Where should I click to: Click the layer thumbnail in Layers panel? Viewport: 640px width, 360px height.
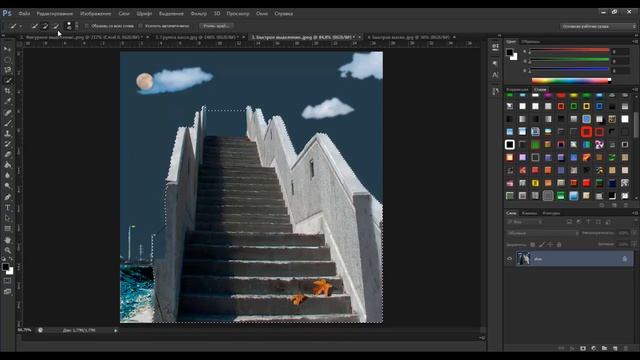click(523, 258)
